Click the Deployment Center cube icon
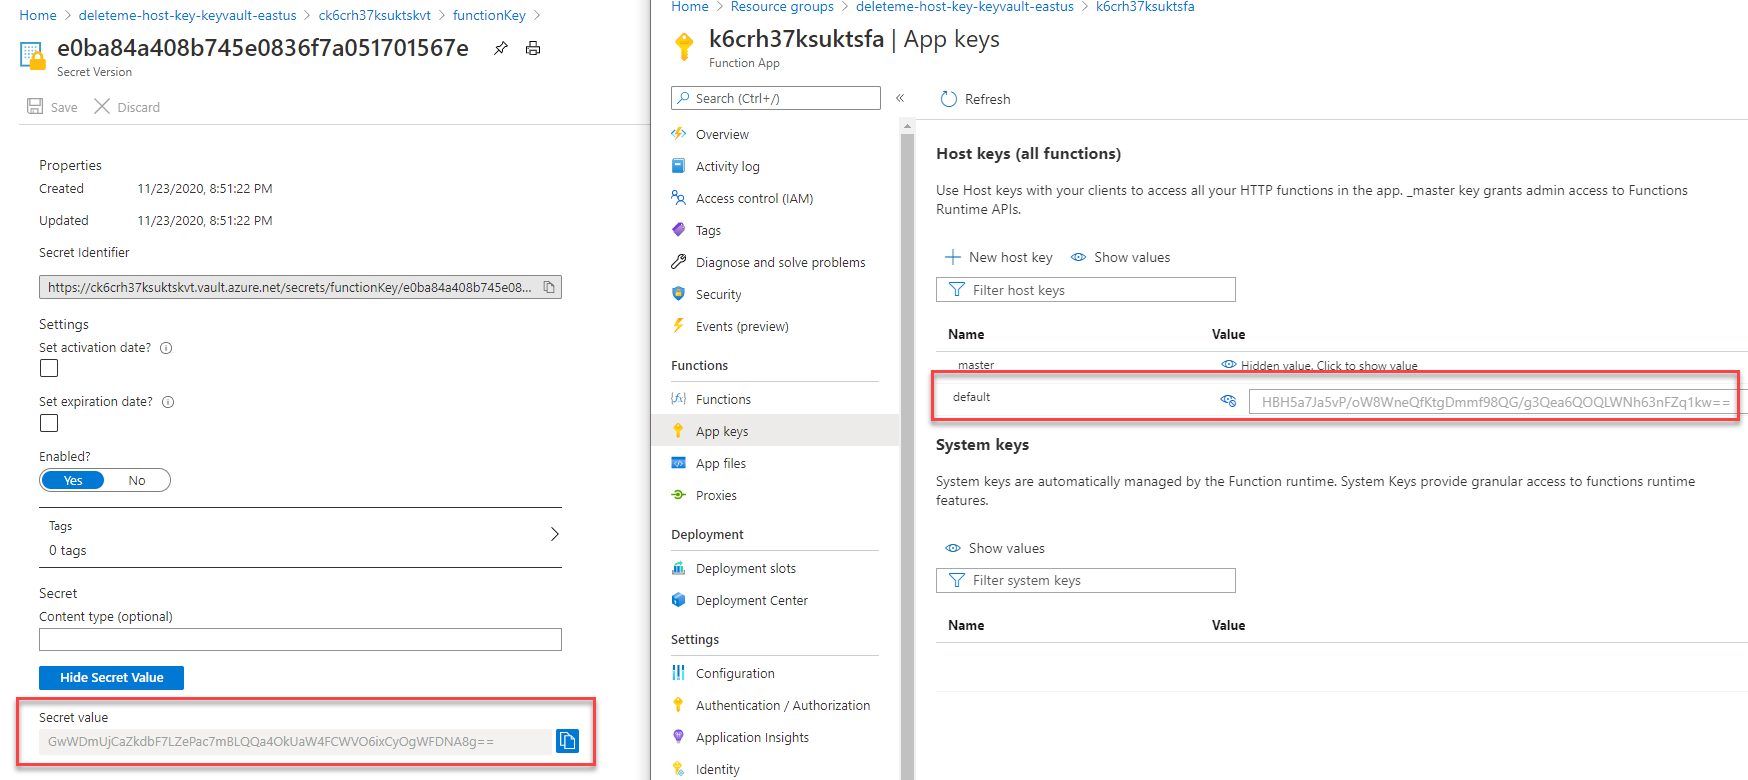The width and height of the screenshot is (1748, 780). tap(679, 600)
